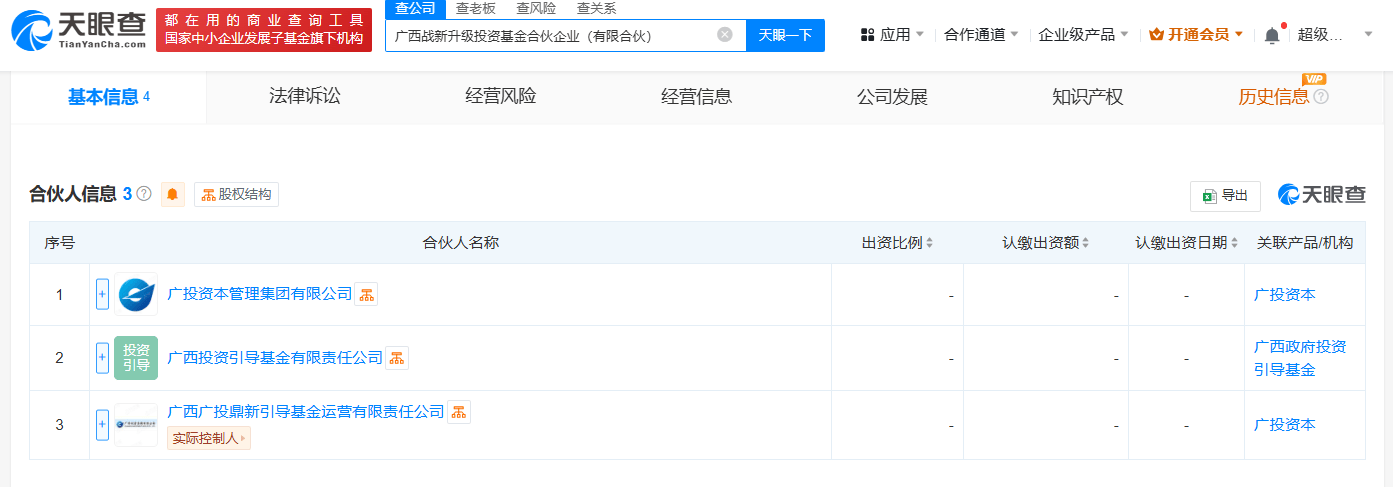Click the 导出 export button
The image size is (1393, 487).
tap(1225, 196)
